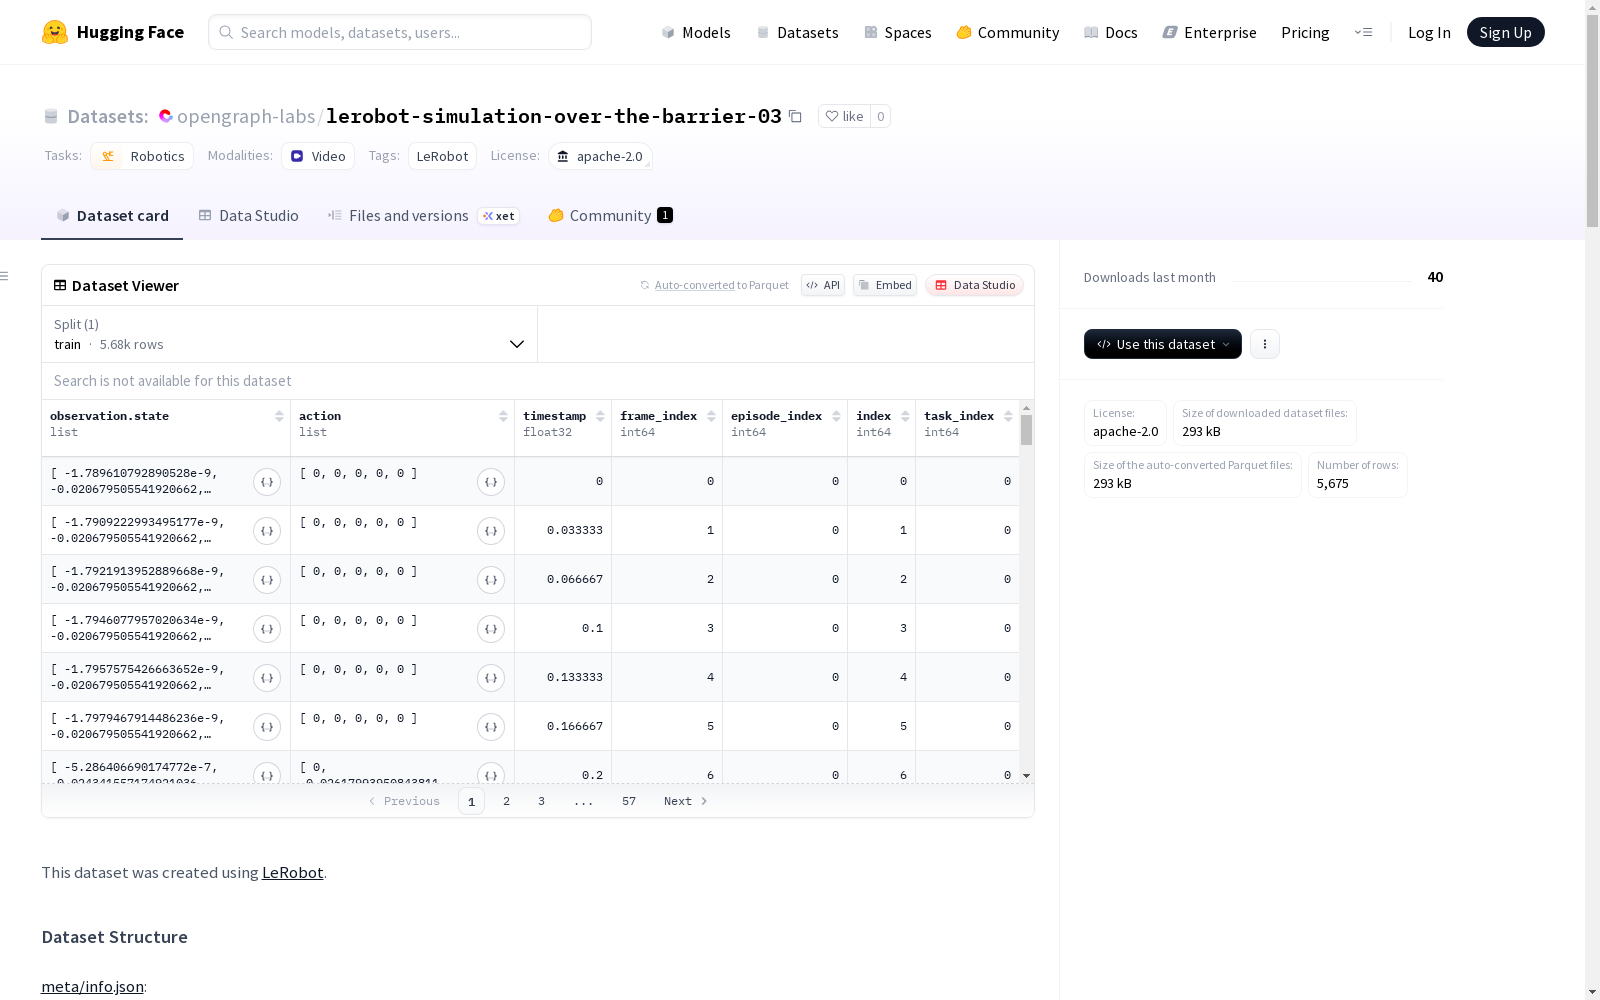The width and height of the screenshot is (1600, 1000).
Task: Expand the Use this dataset dropdown
Action: tap(1163, 344)
